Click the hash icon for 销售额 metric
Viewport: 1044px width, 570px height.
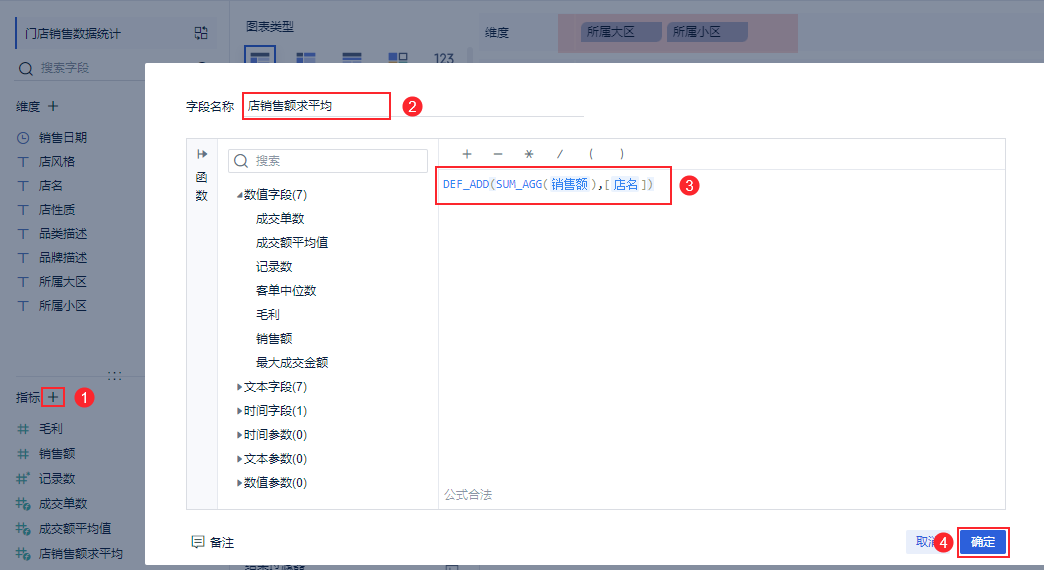(x=23, y=454)
